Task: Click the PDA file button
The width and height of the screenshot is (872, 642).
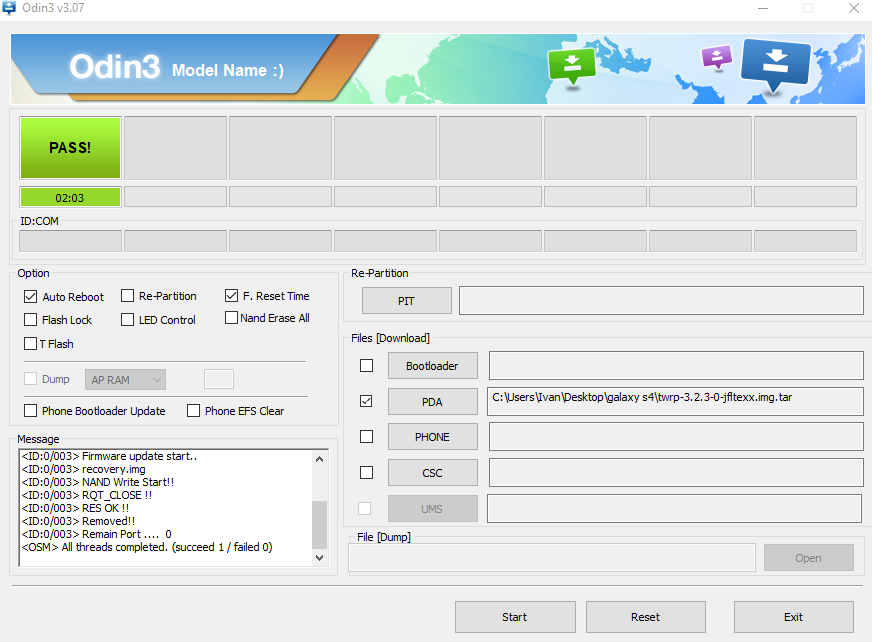Action: coord(433,402)
